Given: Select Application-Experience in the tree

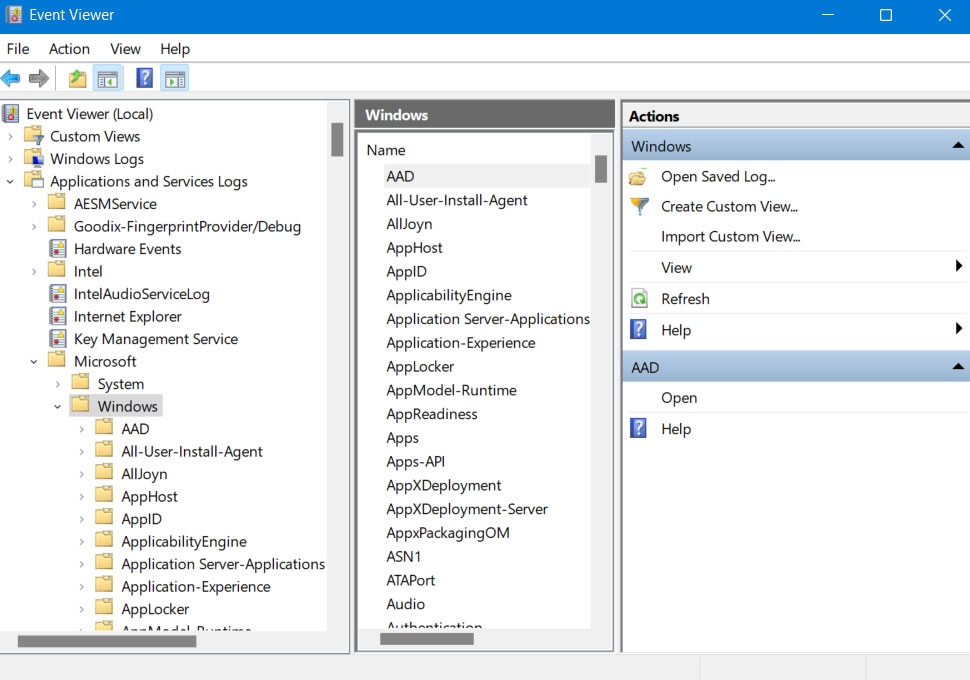Looking at the screenshot, I should (195, 587).
